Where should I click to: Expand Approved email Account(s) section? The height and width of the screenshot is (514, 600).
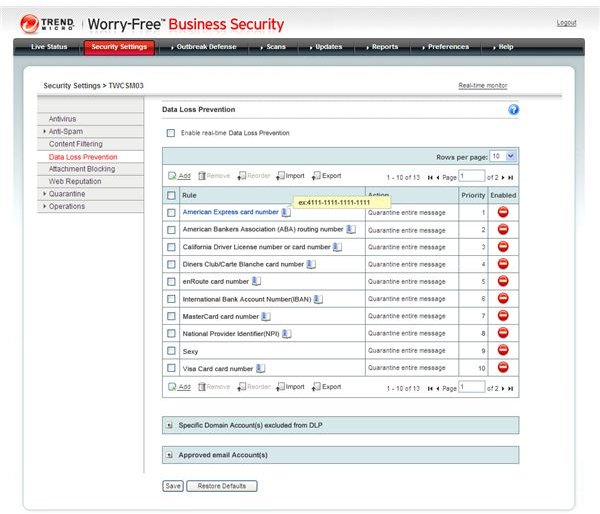pyautogui.click(x=169, y=455)
